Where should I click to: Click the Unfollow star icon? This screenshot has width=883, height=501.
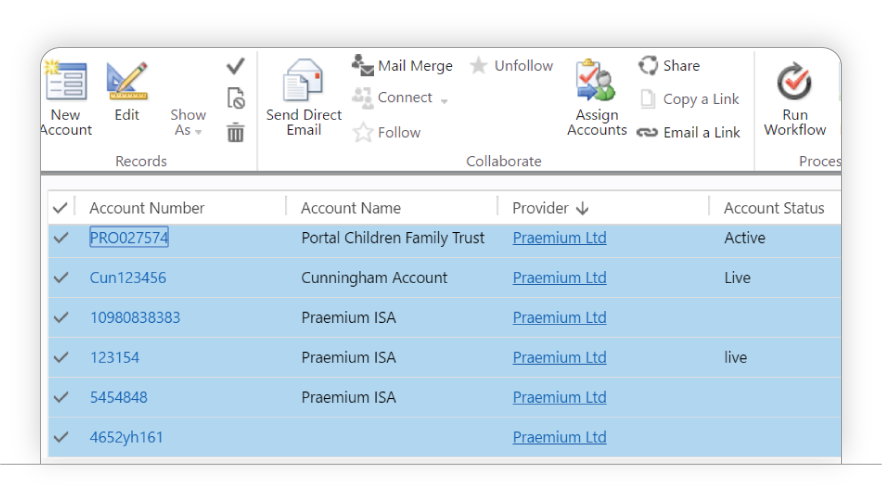[x=478, y=66]
